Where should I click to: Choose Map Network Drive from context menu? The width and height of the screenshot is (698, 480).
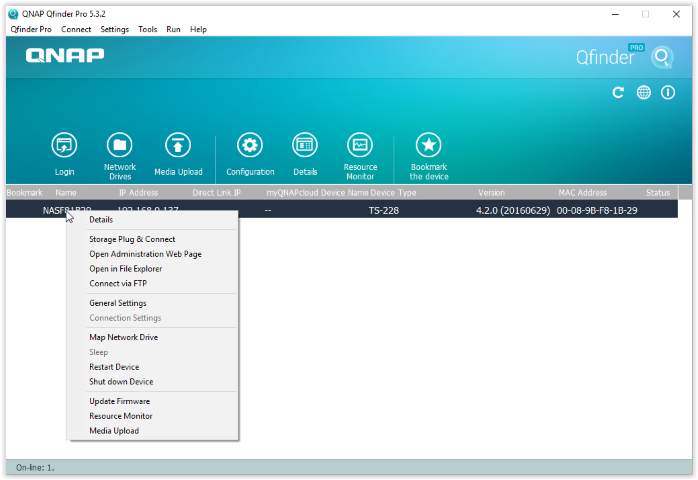[x=123, y=337]
